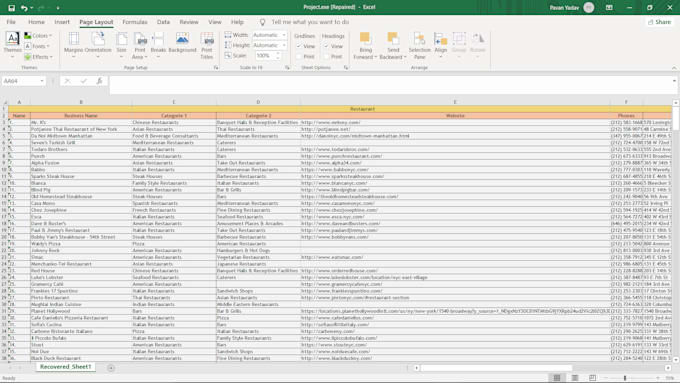Image resolution: width=680 pixels, height=383 pixels.
Task: Open the Selection Pane
Action: (419, 45)
